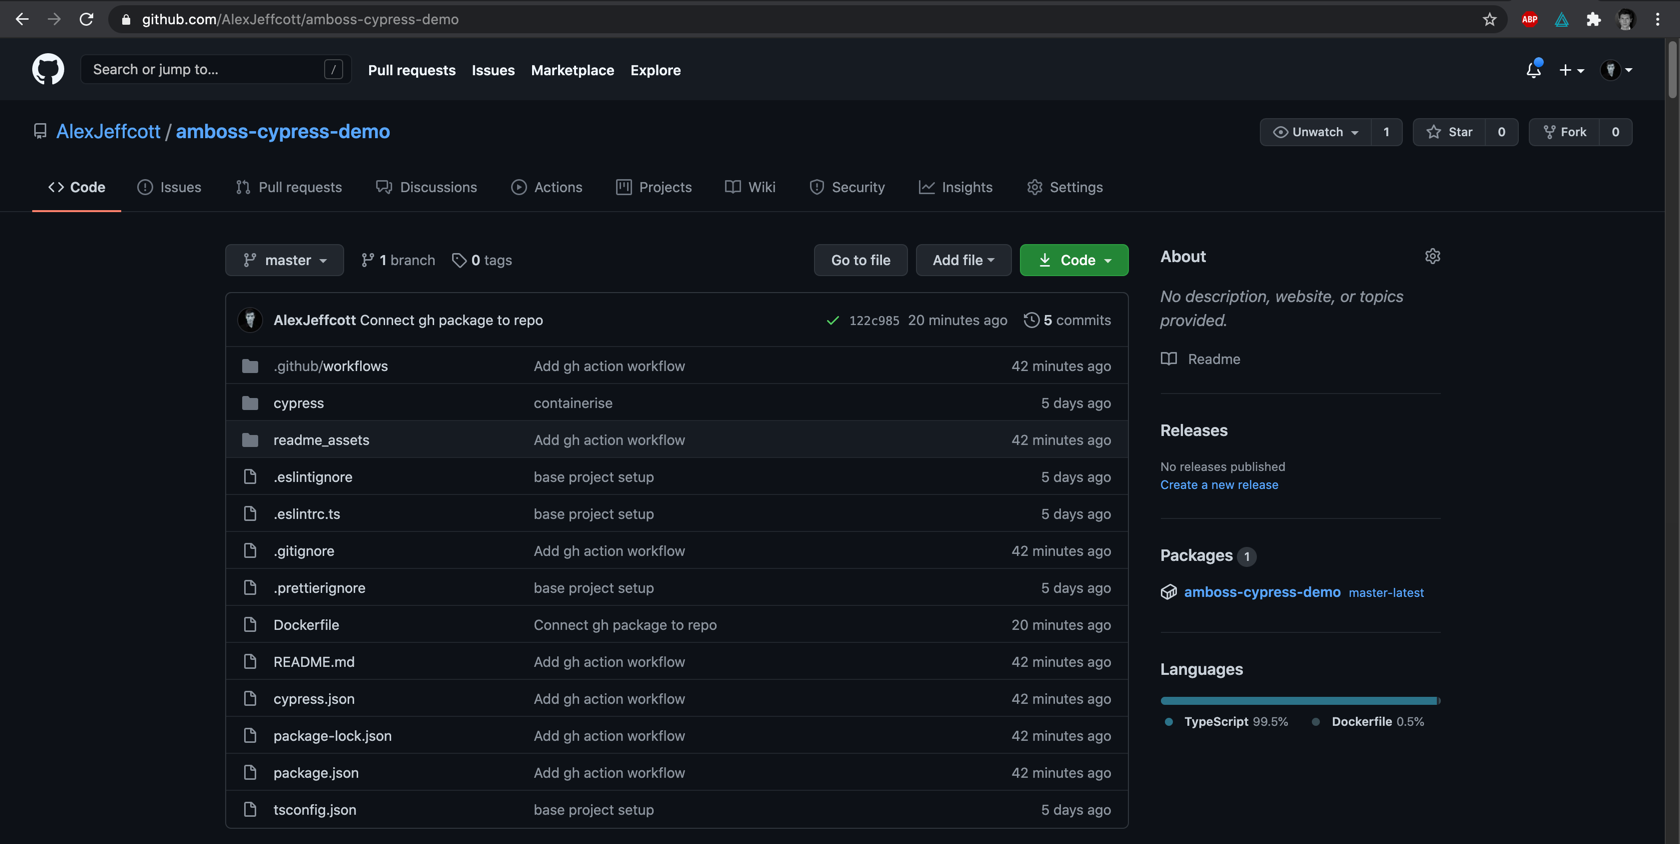Open the plus create-new menu

click(x=1571, y=70)
